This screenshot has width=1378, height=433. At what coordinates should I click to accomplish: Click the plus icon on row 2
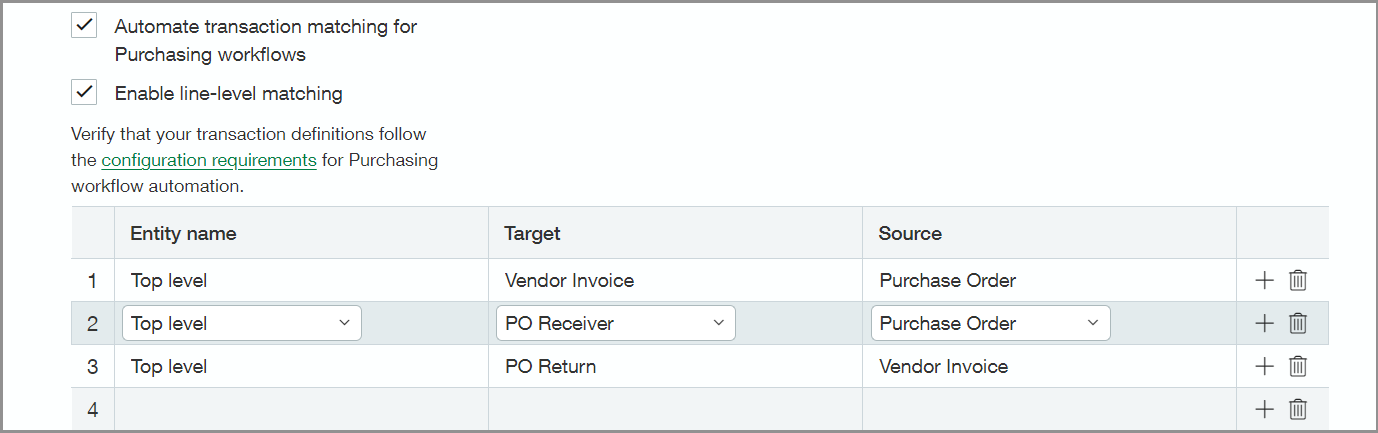pos(1264,323)
